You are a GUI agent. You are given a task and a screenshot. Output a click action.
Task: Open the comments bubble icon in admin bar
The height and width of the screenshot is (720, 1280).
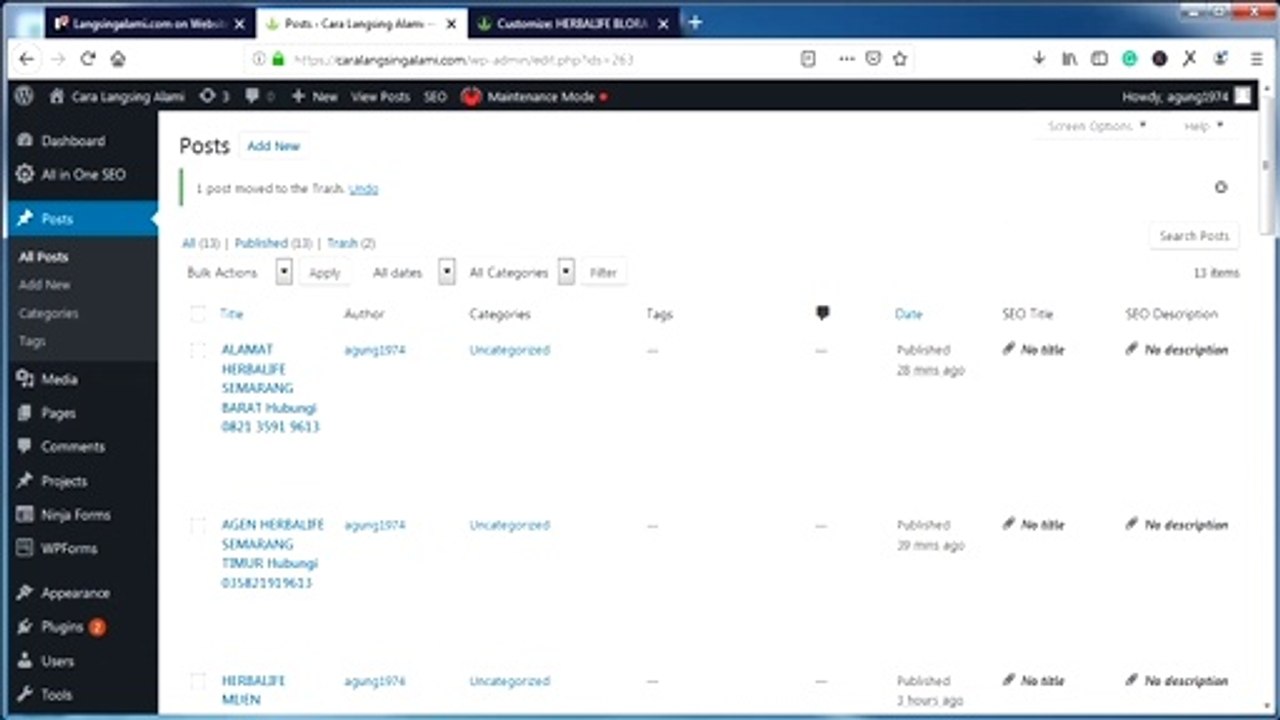(x=259, y=97)
